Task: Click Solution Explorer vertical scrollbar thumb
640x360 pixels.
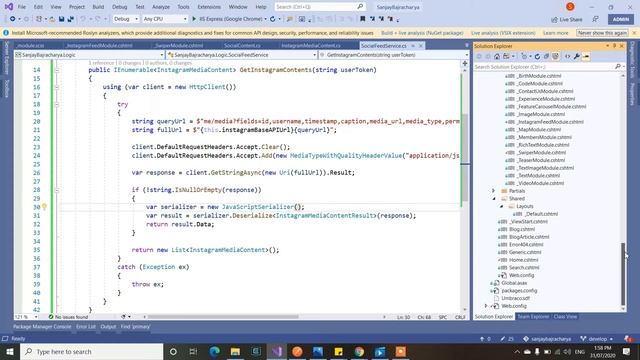Action: 623,274
